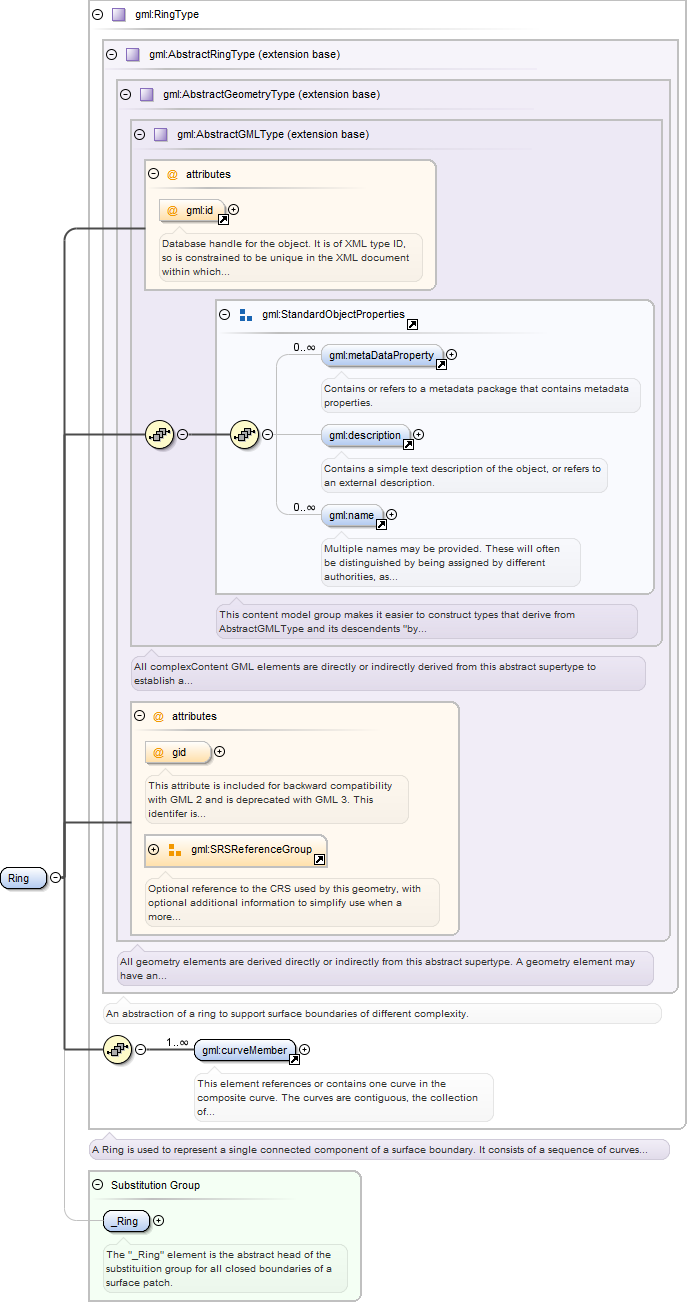The height and width of the screenshot is (1303, 688).
Task: Click gml:StandardObjectProperties group icon
Action: (x=246, y=314)
